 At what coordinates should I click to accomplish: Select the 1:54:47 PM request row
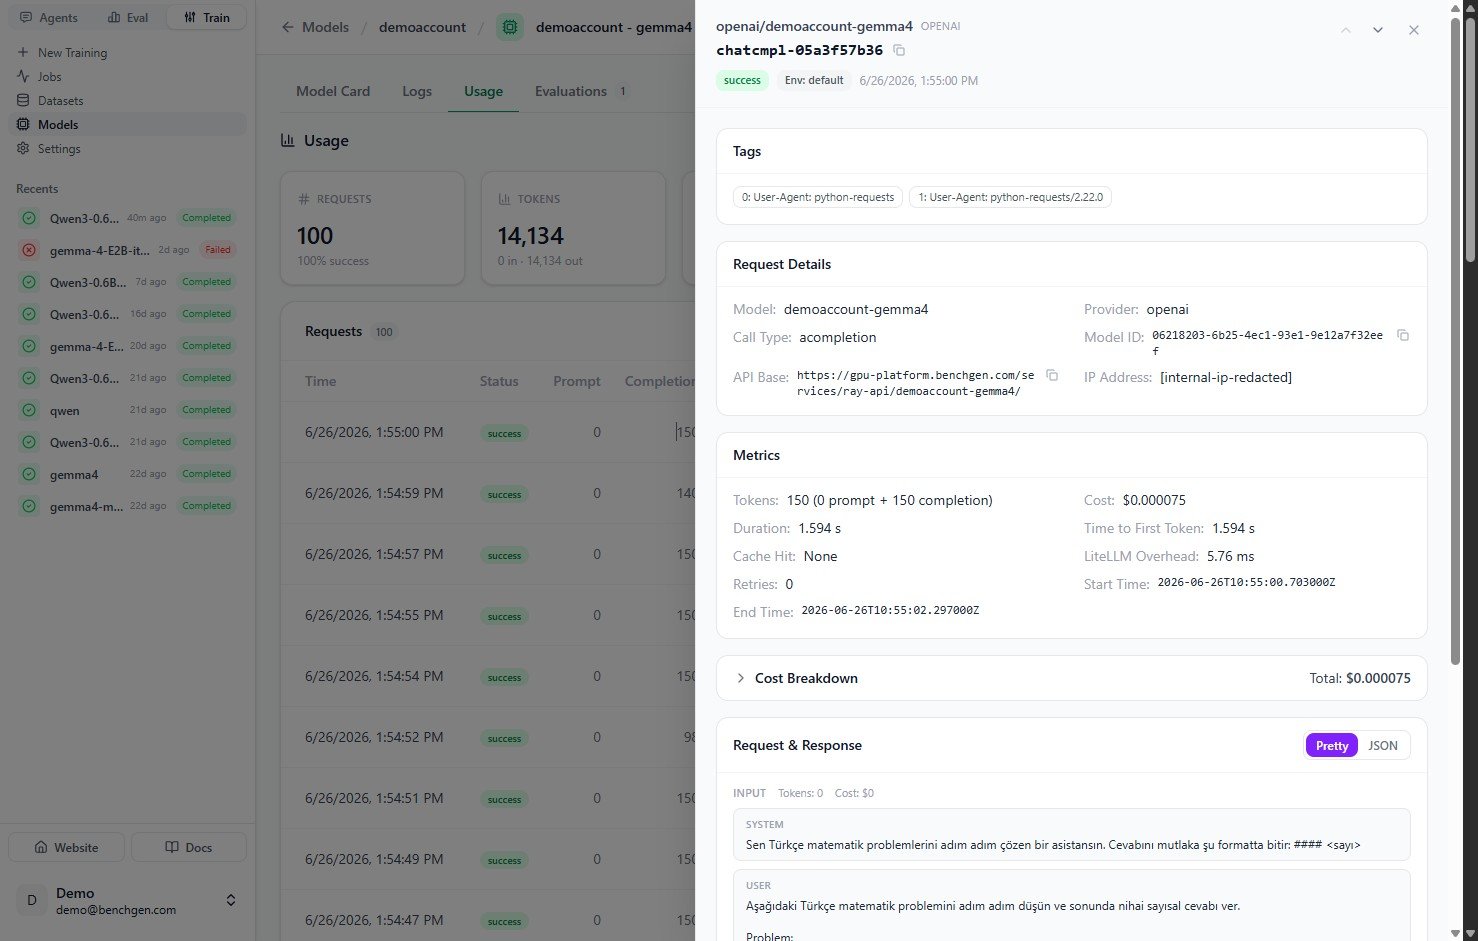tap(488, 920)
